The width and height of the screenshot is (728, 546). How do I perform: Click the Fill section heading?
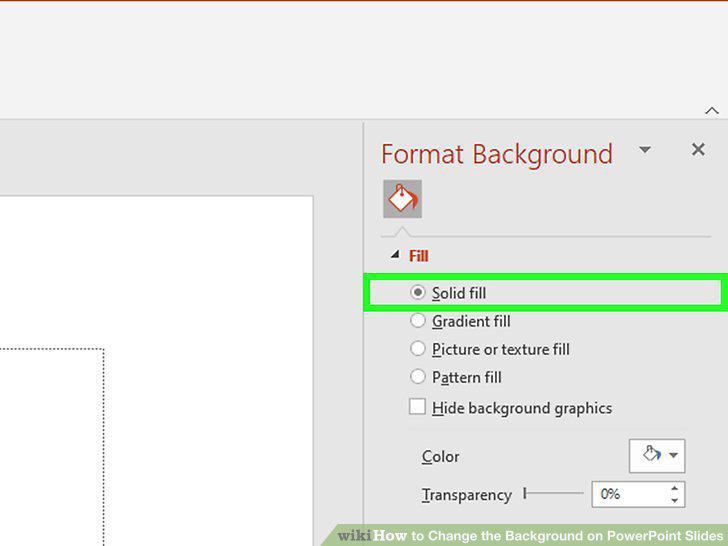point(418,256)
